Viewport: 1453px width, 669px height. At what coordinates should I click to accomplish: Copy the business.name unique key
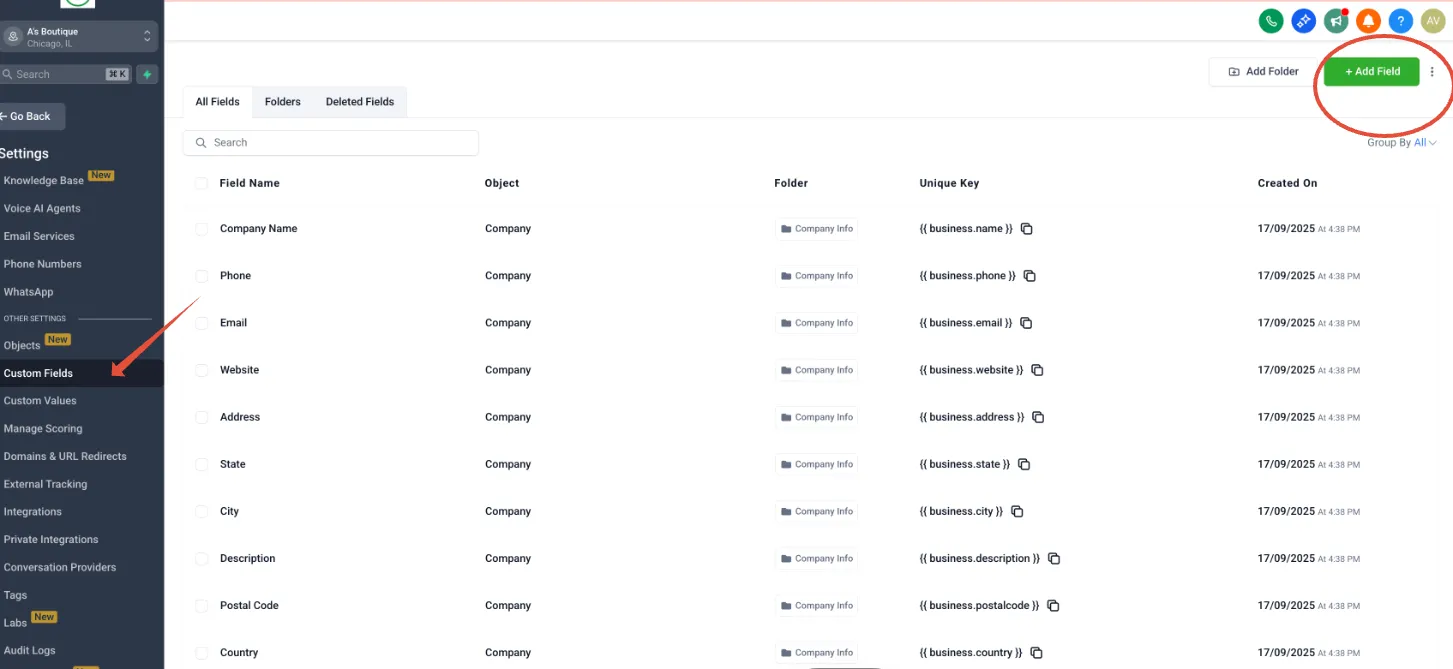[1026, 229]
